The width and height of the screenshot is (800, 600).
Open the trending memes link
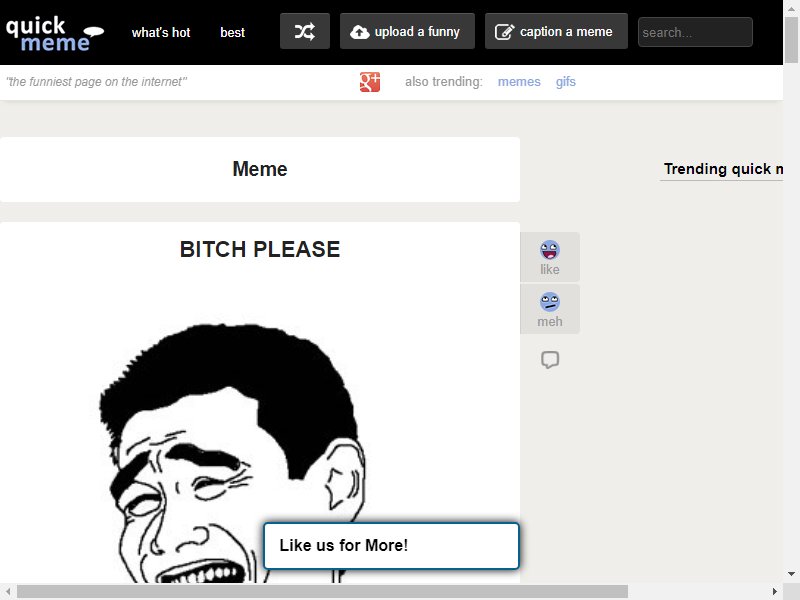519,82
